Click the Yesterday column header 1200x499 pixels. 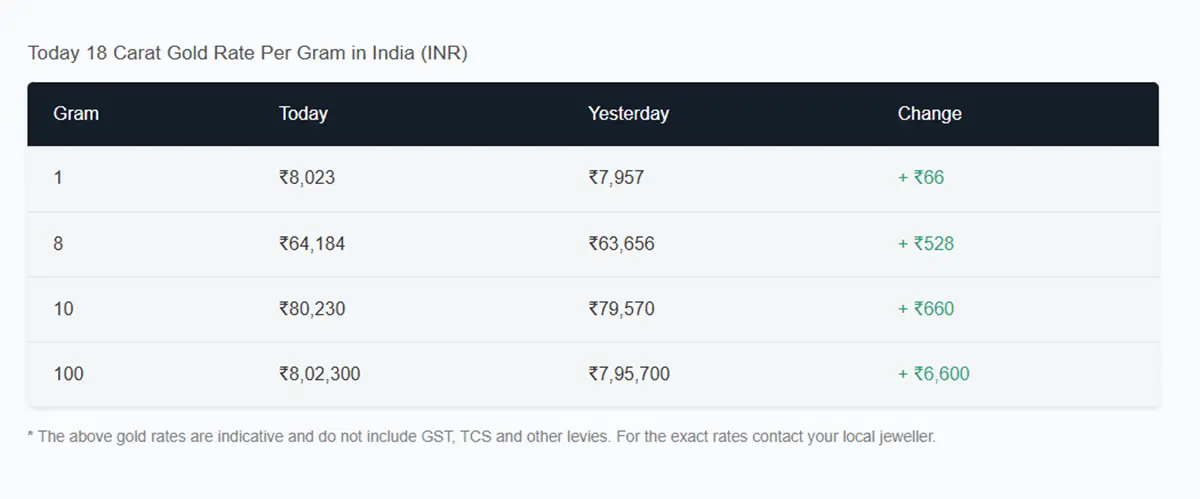coord(628,114)
